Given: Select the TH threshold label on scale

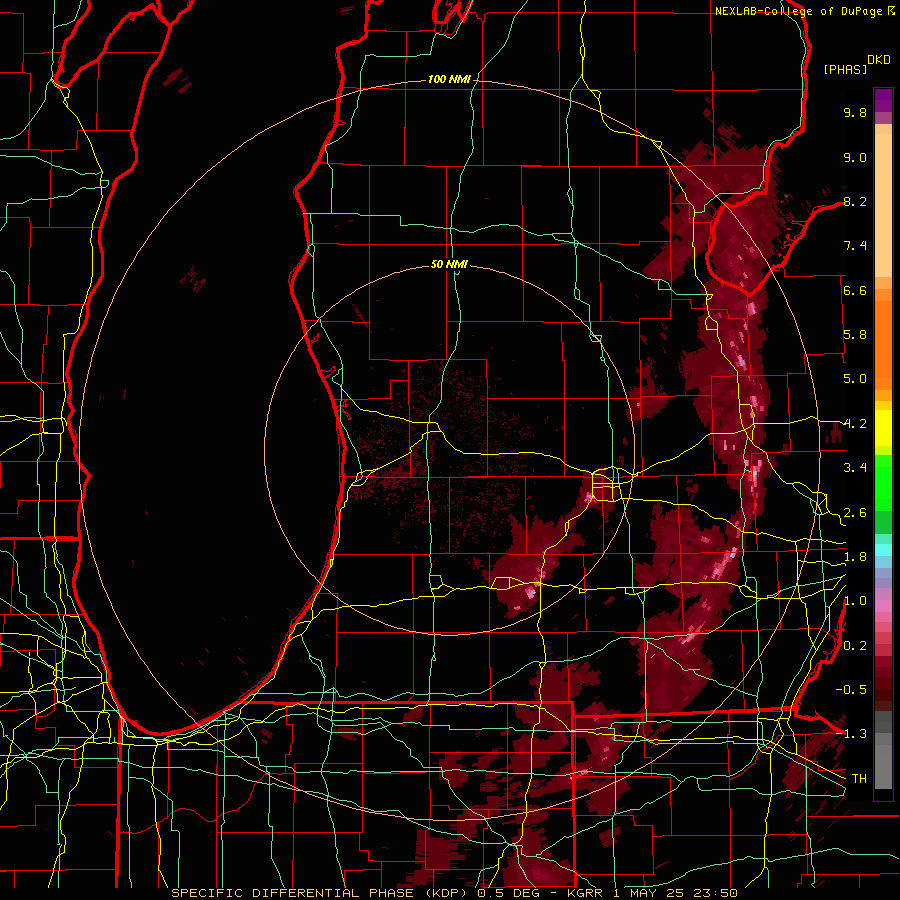Looking at the screenshot, I should [859, 779].
